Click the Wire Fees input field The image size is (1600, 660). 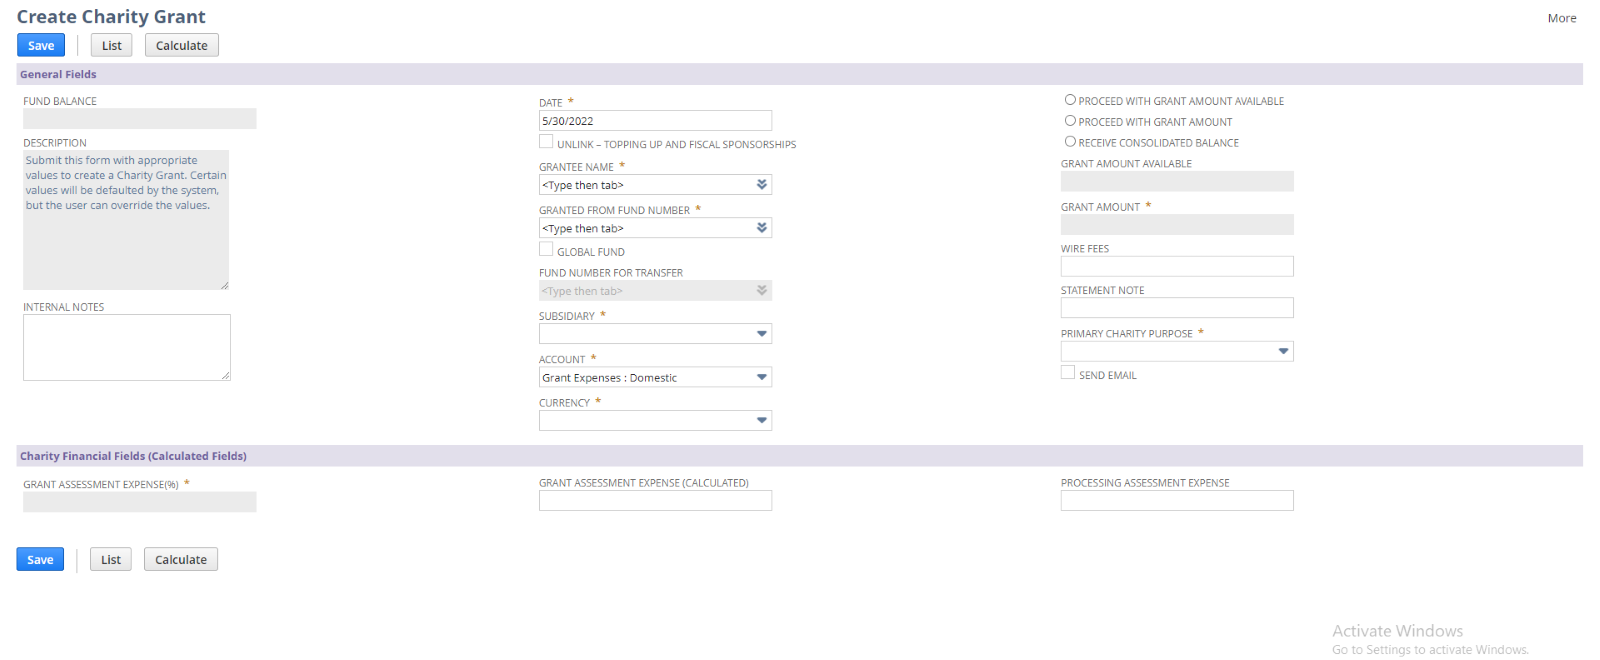[1176, 266]
